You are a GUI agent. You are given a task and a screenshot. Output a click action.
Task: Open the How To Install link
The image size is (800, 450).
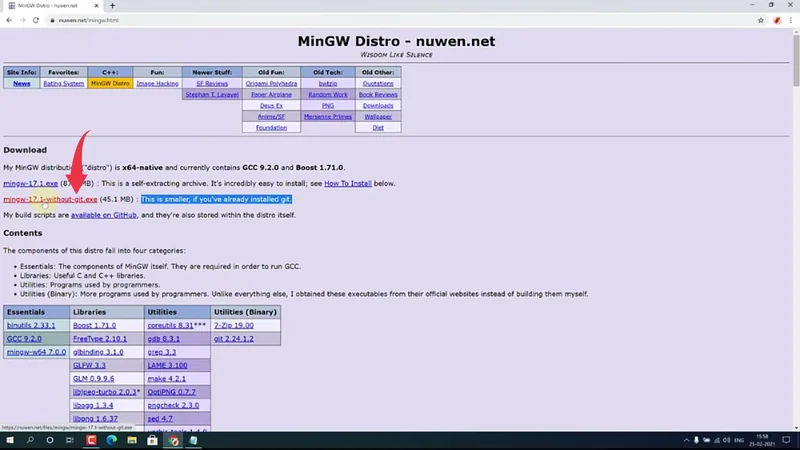[x=348, y=184]
